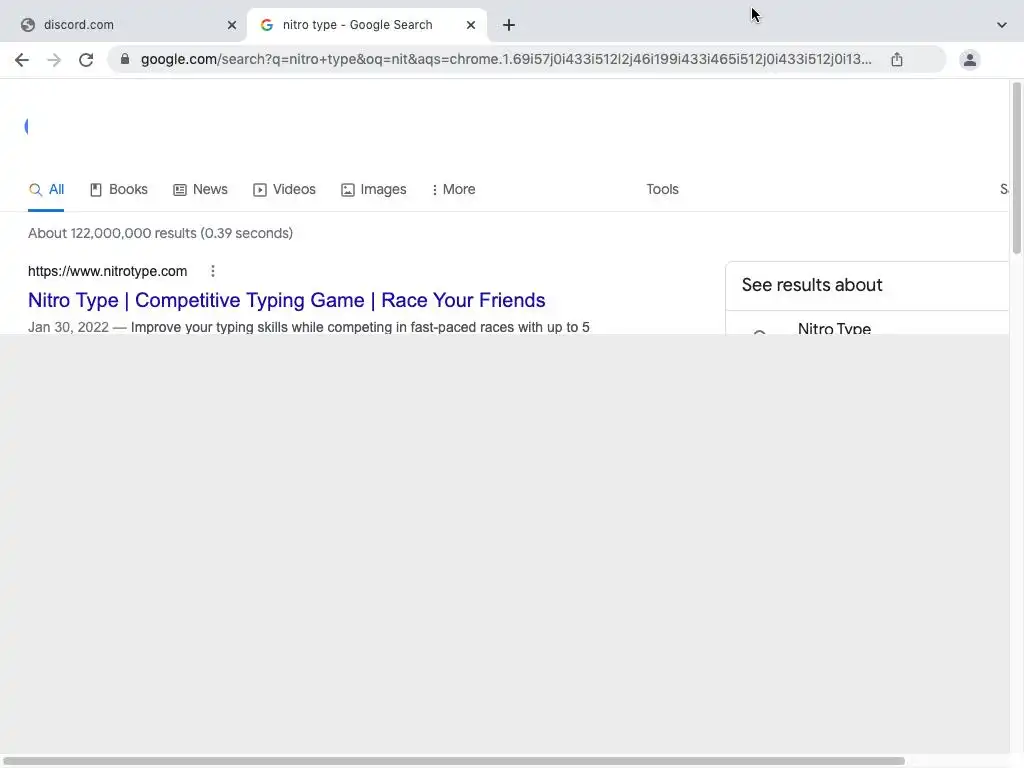Filter results by Books
The width and height of the screenshot is (1024, 768).
119,189
